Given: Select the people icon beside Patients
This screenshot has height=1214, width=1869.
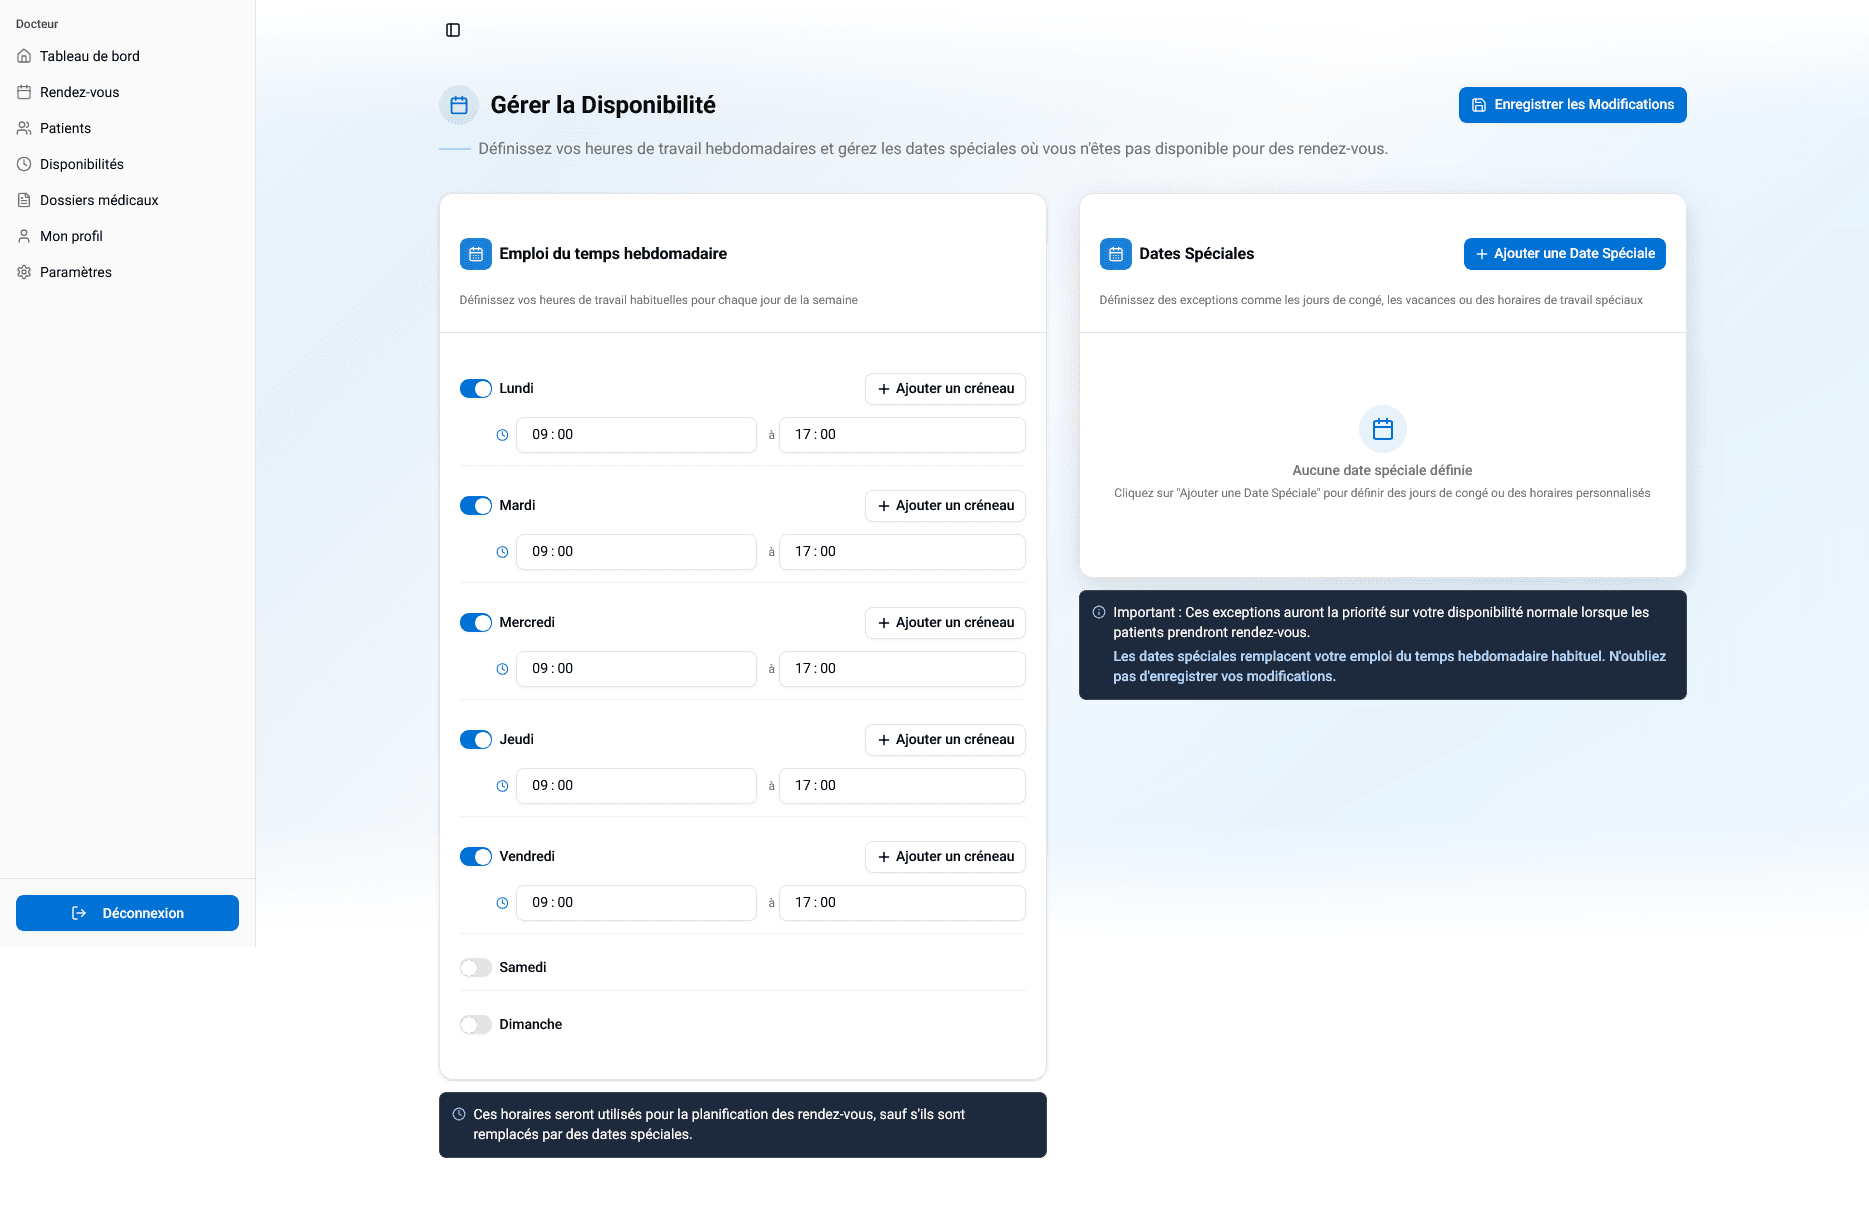Looking at the screenshot, I should [24, 128].
